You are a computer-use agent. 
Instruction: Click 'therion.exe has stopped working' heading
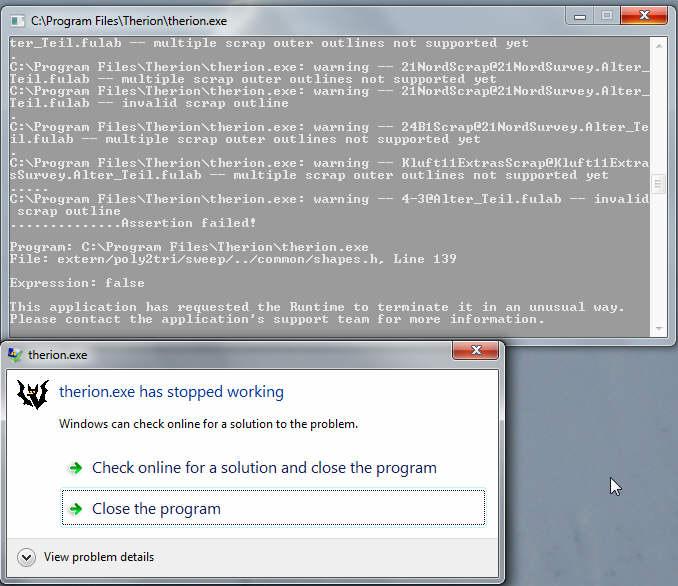click(171, 392)
